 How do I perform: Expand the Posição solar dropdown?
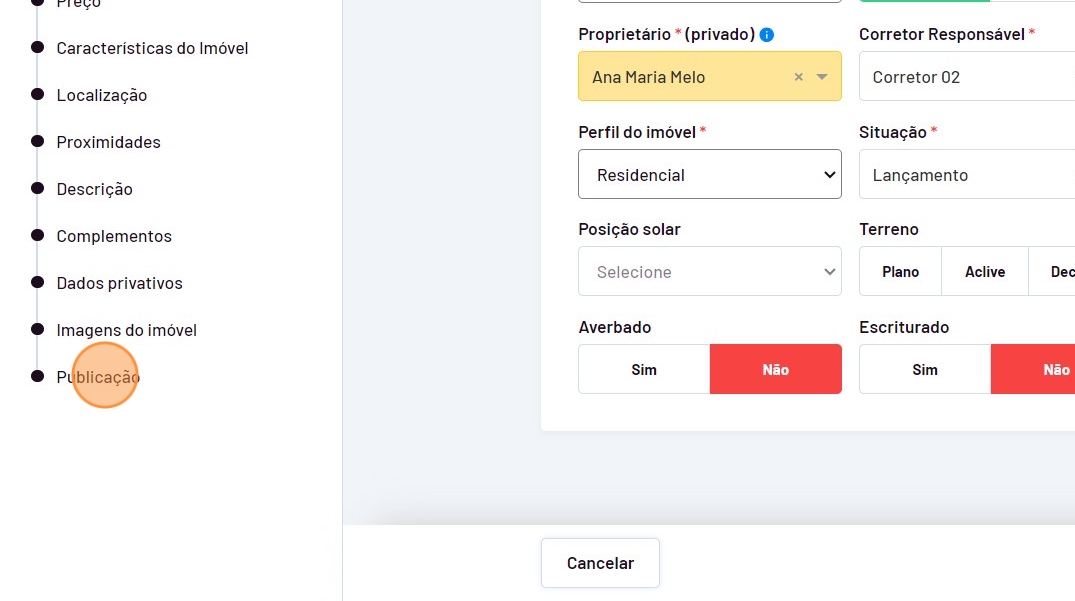[x=709, y=272]
